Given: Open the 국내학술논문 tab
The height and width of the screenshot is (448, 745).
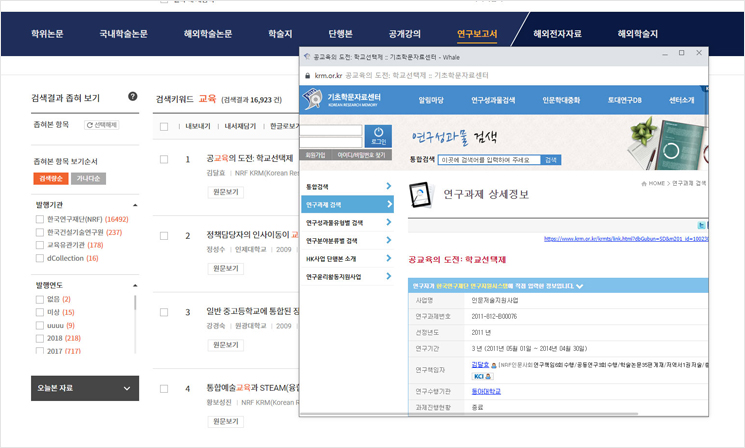Looking at the screenshot, I should pyautogui.click(x=124, y=34).
